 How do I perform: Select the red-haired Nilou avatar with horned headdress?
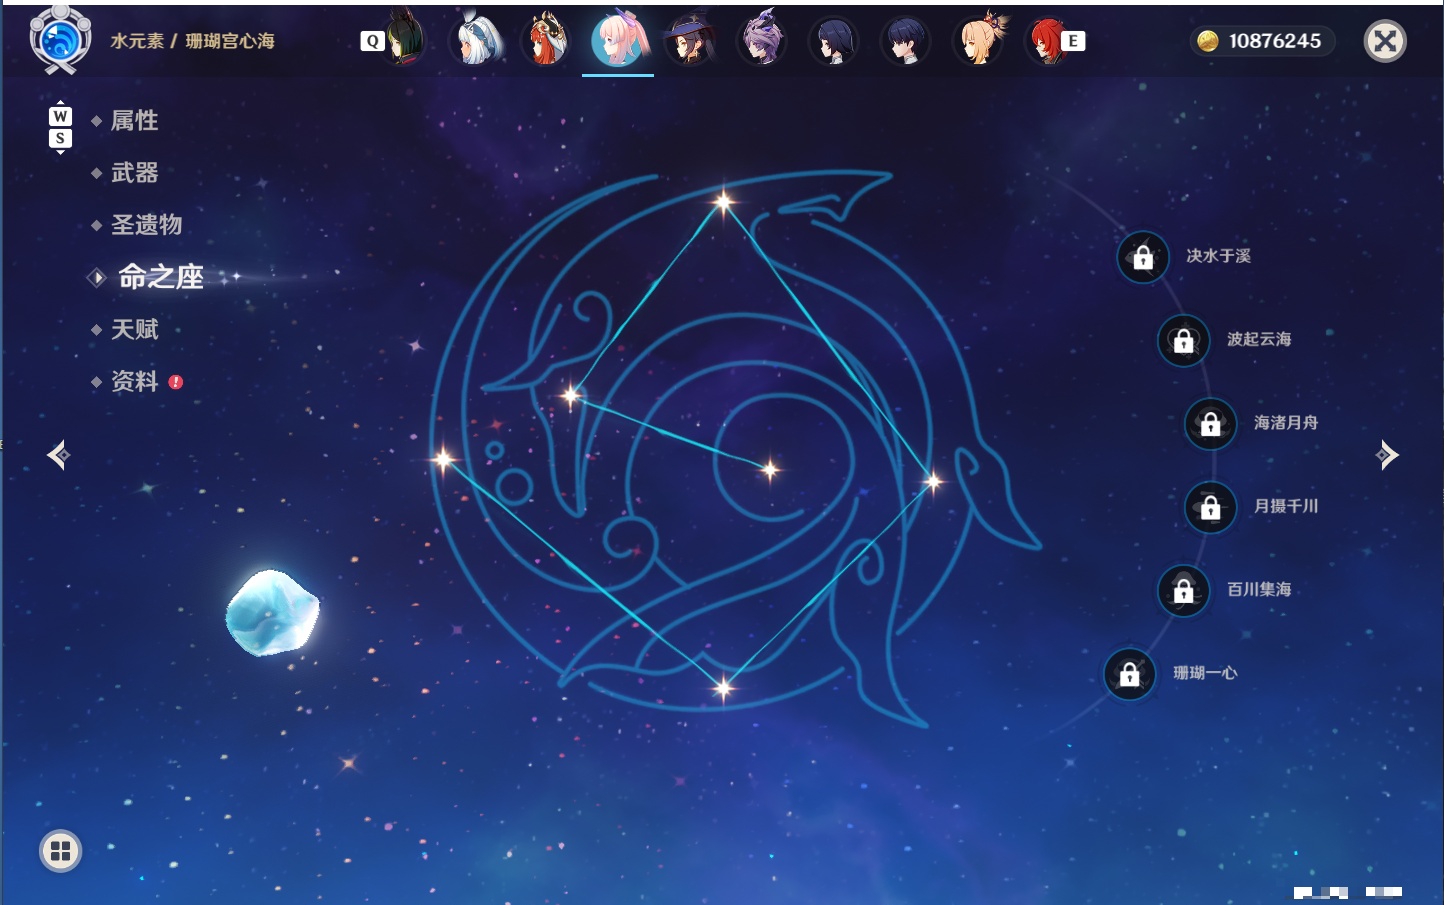point(547,40)
